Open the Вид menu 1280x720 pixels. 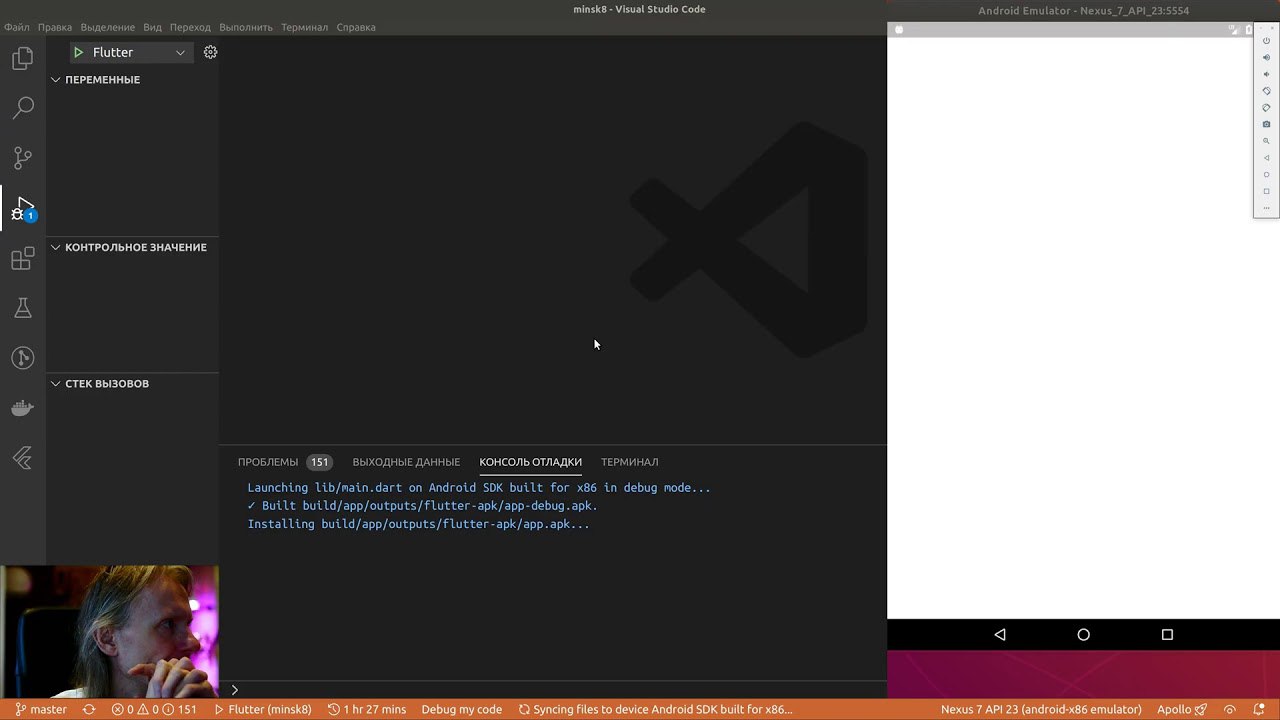pyautogui.click(x=152, y=27)
